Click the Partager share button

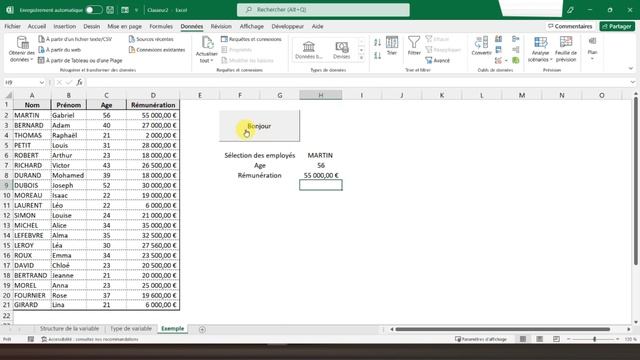pyautogui.click(x=617, y=26)
